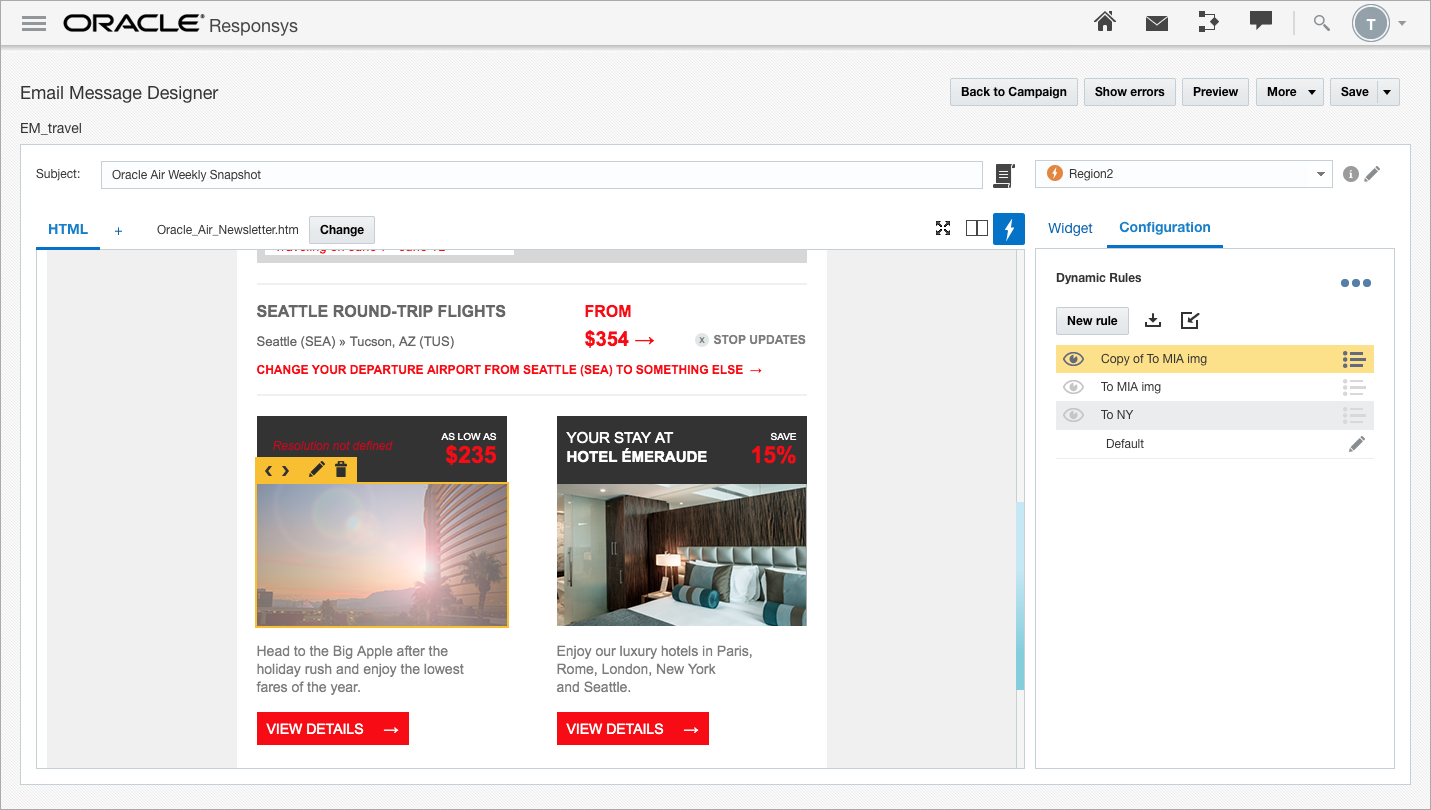Go to Home via house icon

(x=1105, y=22)
